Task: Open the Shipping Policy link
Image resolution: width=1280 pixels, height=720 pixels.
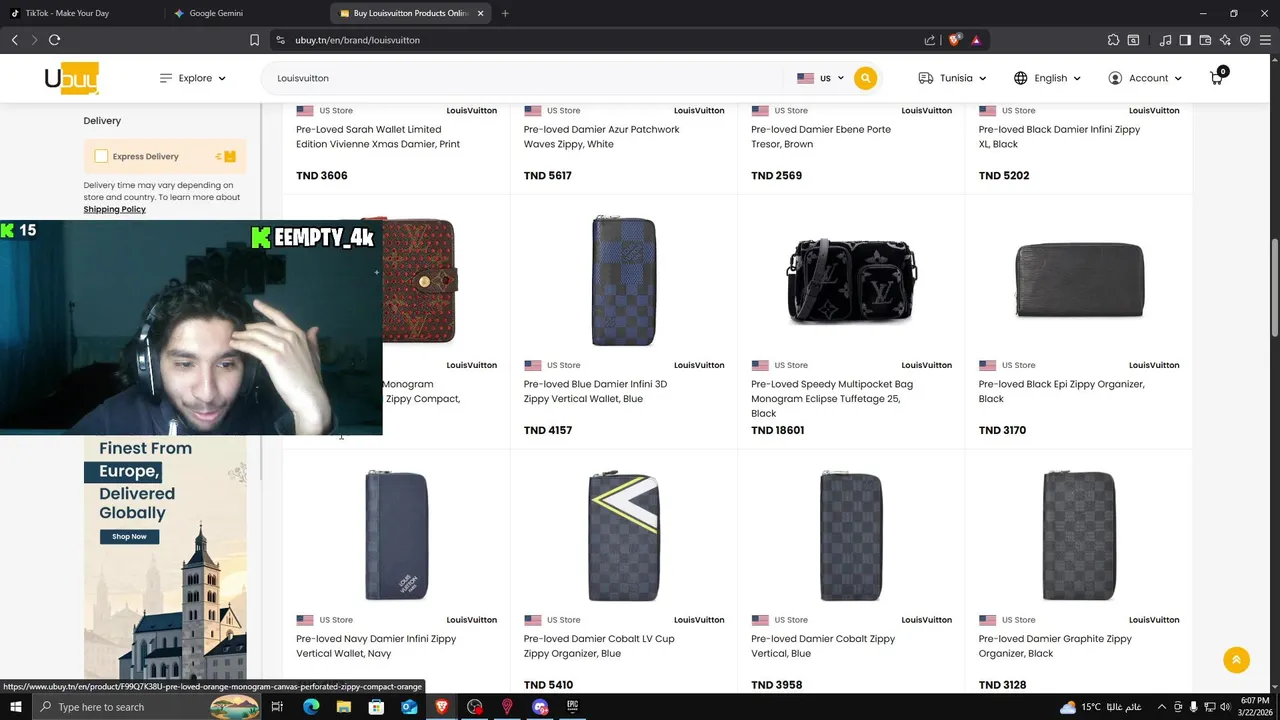Action: [115, 209]
